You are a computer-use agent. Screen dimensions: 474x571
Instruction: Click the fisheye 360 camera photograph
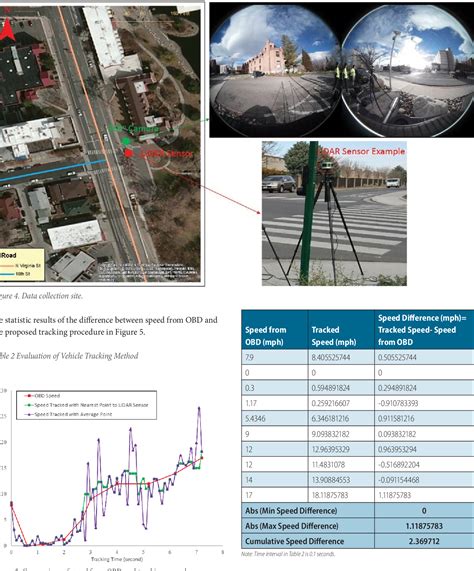coord(341,70)
